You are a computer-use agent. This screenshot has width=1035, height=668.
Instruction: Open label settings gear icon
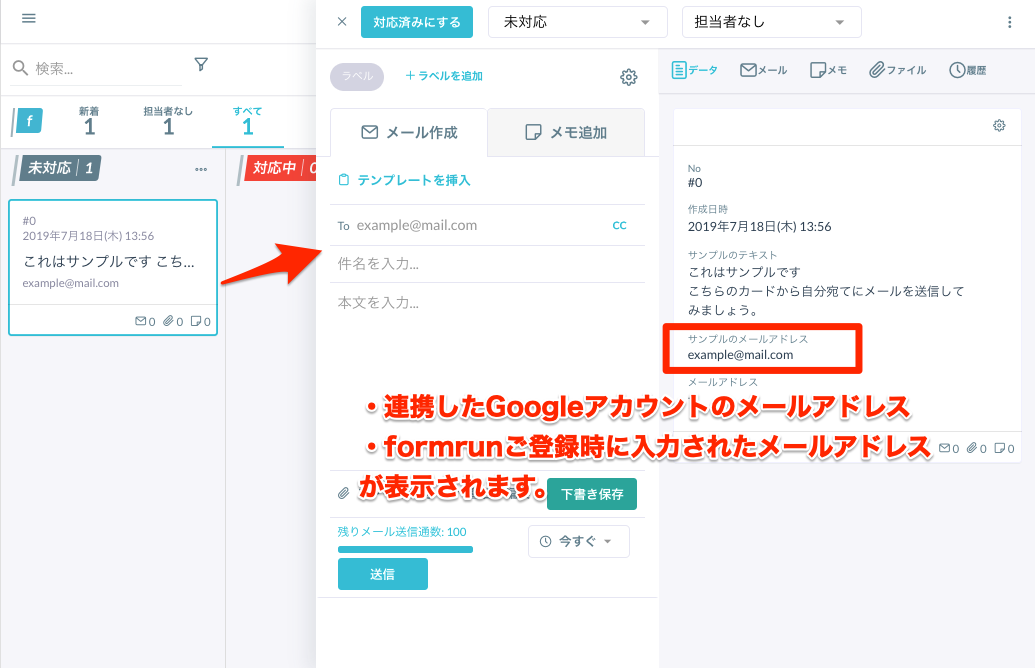[x=628, y=77]
